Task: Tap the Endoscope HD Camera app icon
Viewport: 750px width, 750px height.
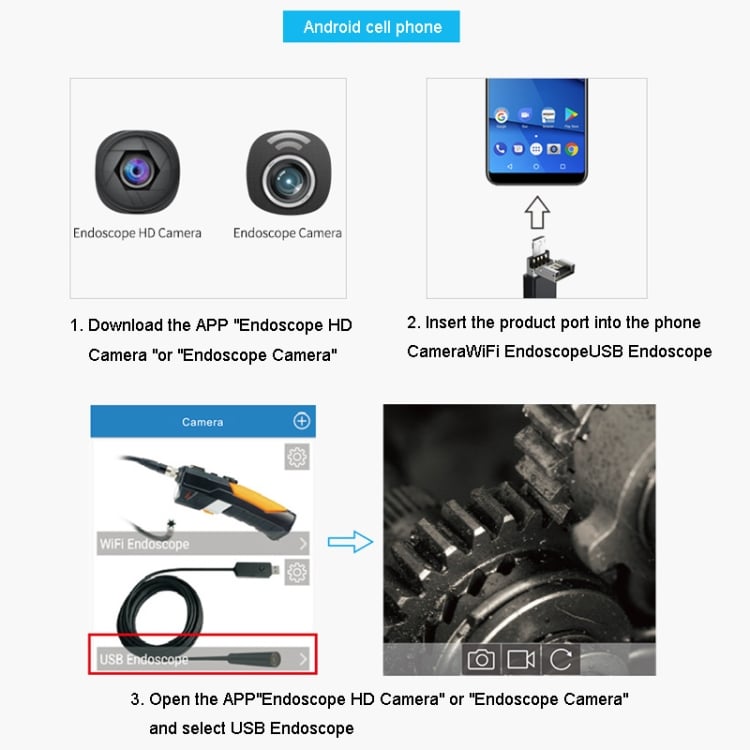Action: click(137, 172)
